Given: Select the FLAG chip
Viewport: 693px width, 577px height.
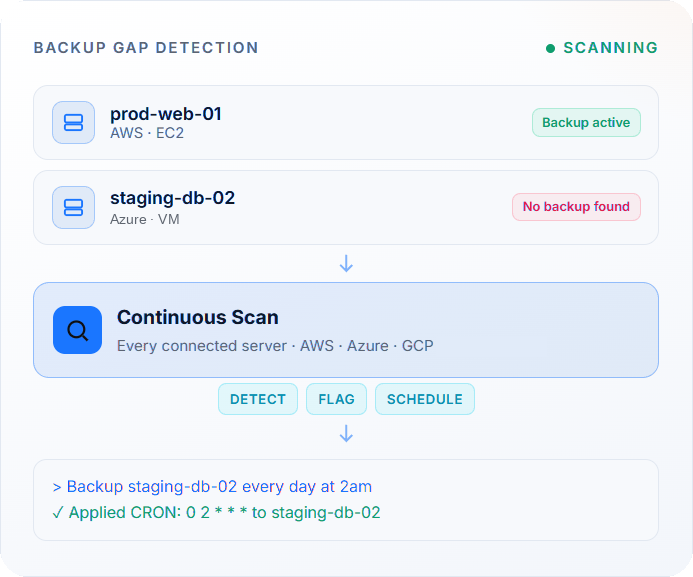Looking at the screenshot, I should tap(336, 399).
